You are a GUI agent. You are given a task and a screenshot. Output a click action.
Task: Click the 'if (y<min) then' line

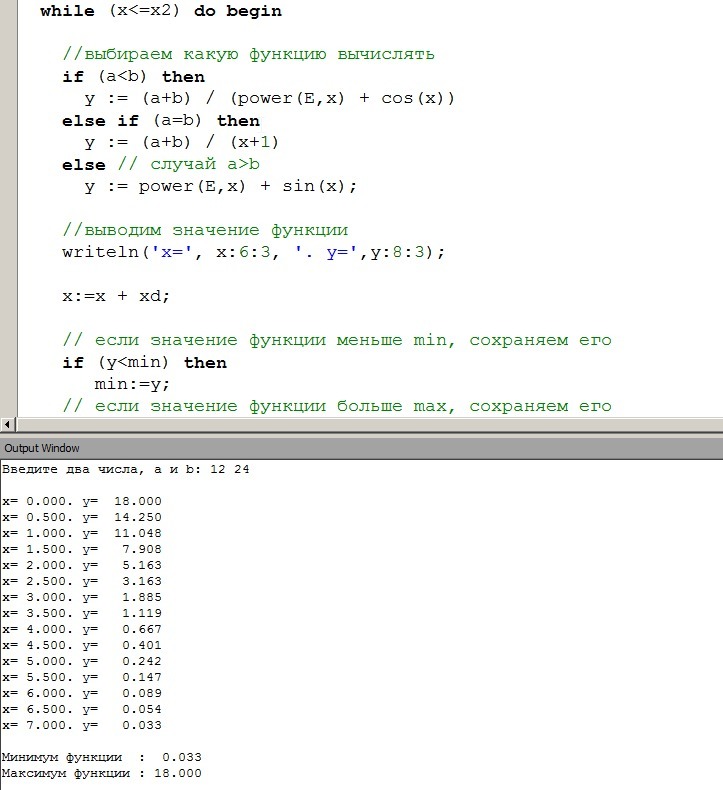[x=144, y=363]
